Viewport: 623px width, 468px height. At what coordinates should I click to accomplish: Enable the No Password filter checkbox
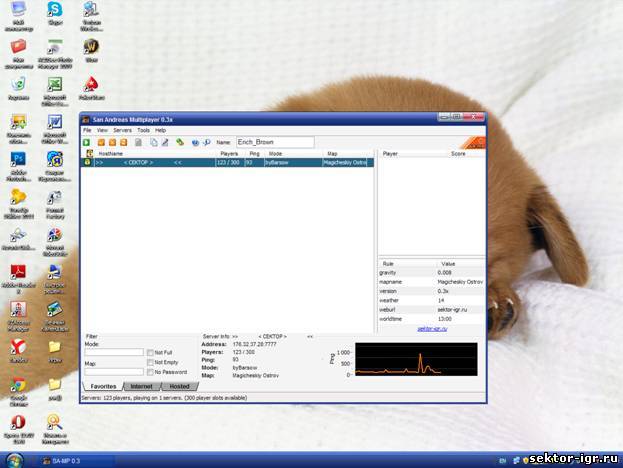point(150,372)
